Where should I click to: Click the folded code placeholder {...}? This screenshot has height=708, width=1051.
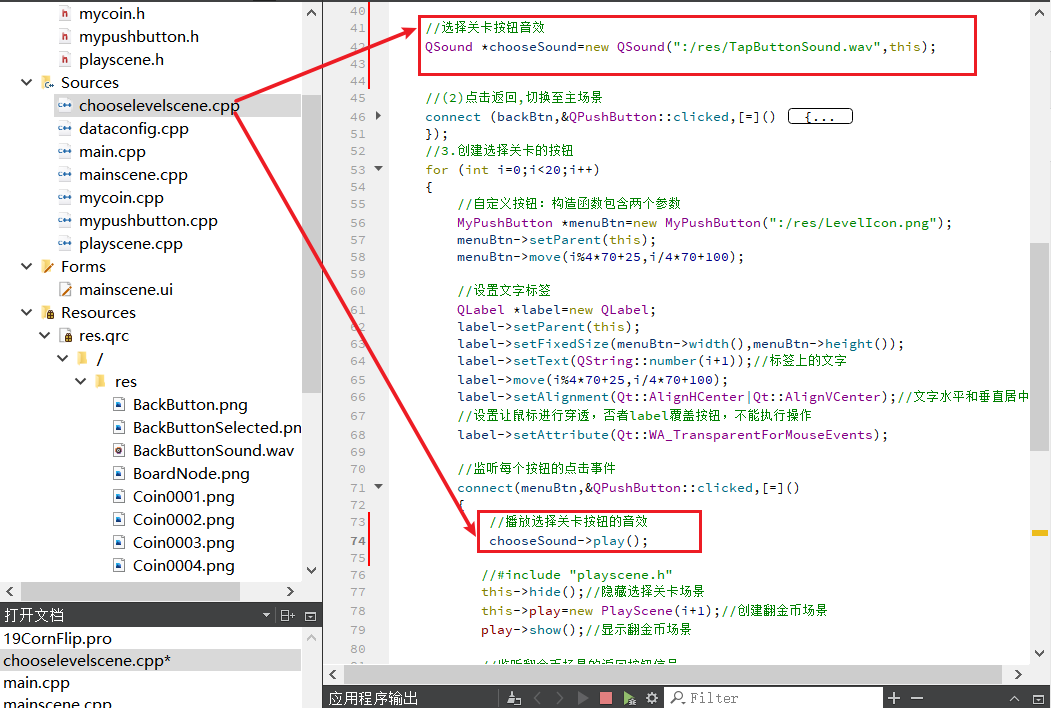(x=820, y=117)
